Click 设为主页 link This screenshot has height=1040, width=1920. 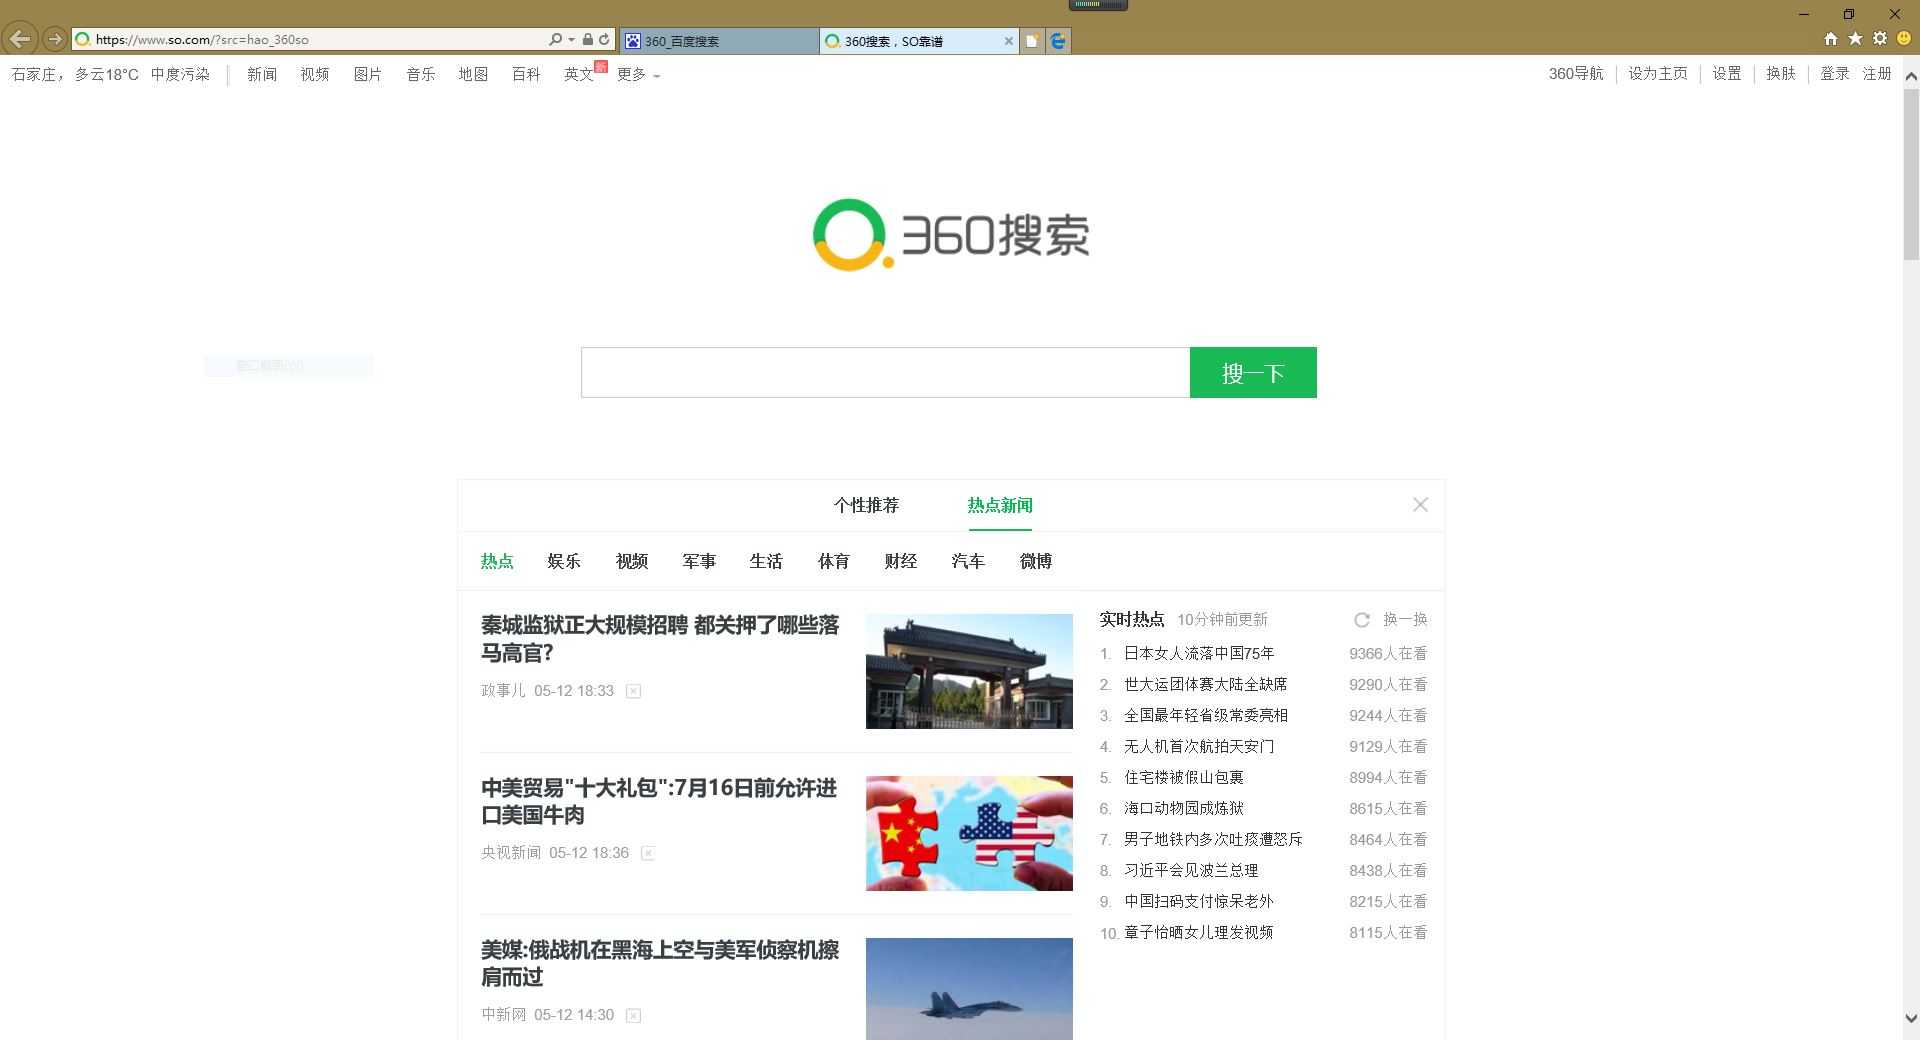pos(1658,73)
